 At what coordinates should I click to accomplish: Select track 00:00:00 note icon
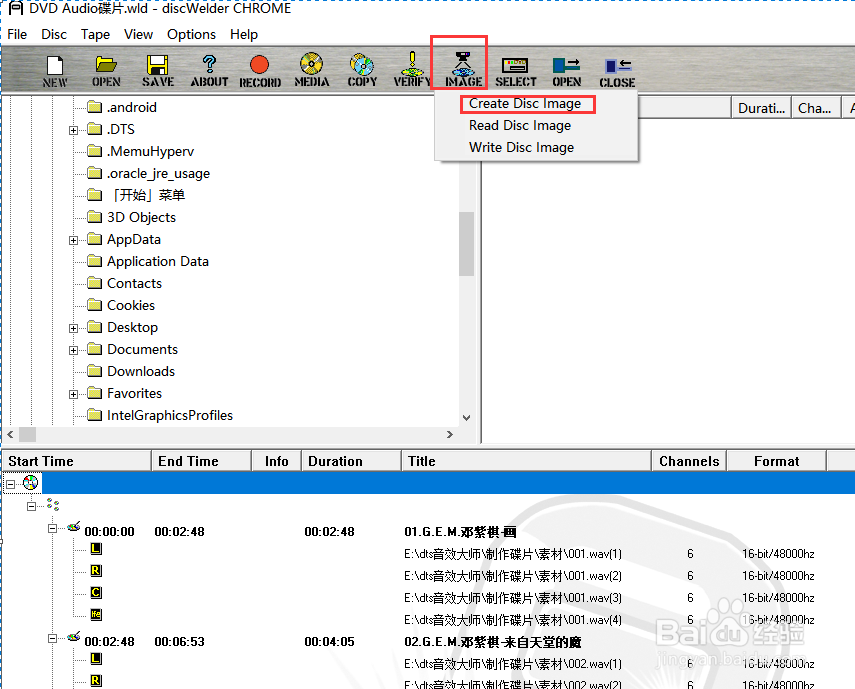pyautogui.click(x=74, y=527)
